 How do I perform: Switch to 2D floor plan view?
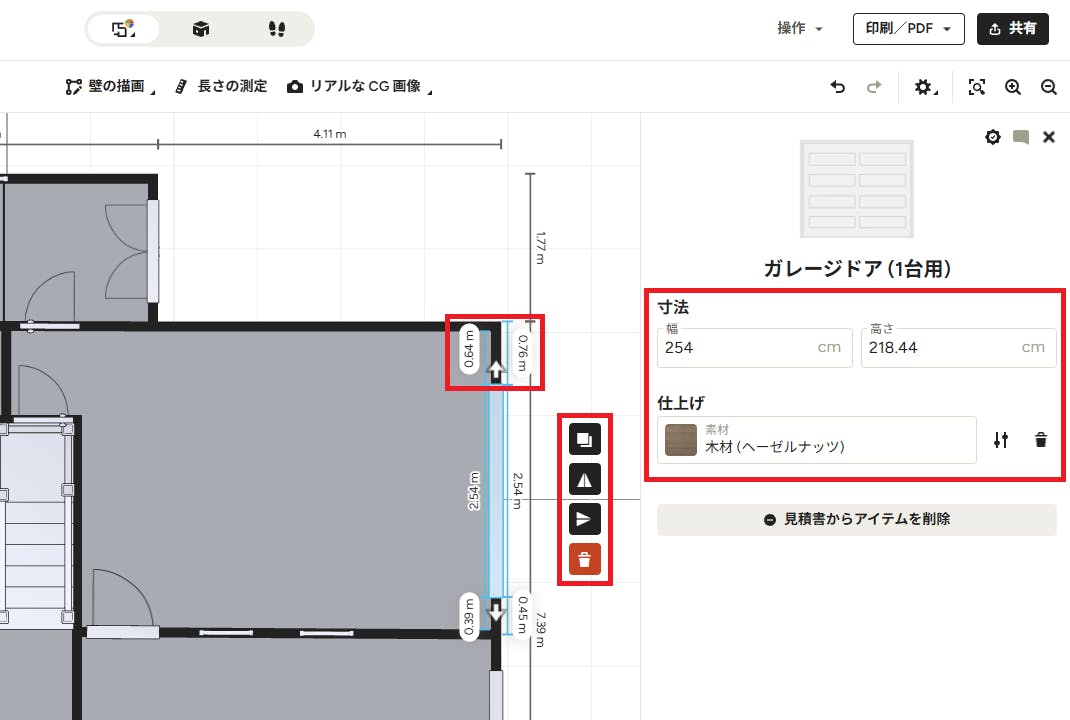click(124, 29)
